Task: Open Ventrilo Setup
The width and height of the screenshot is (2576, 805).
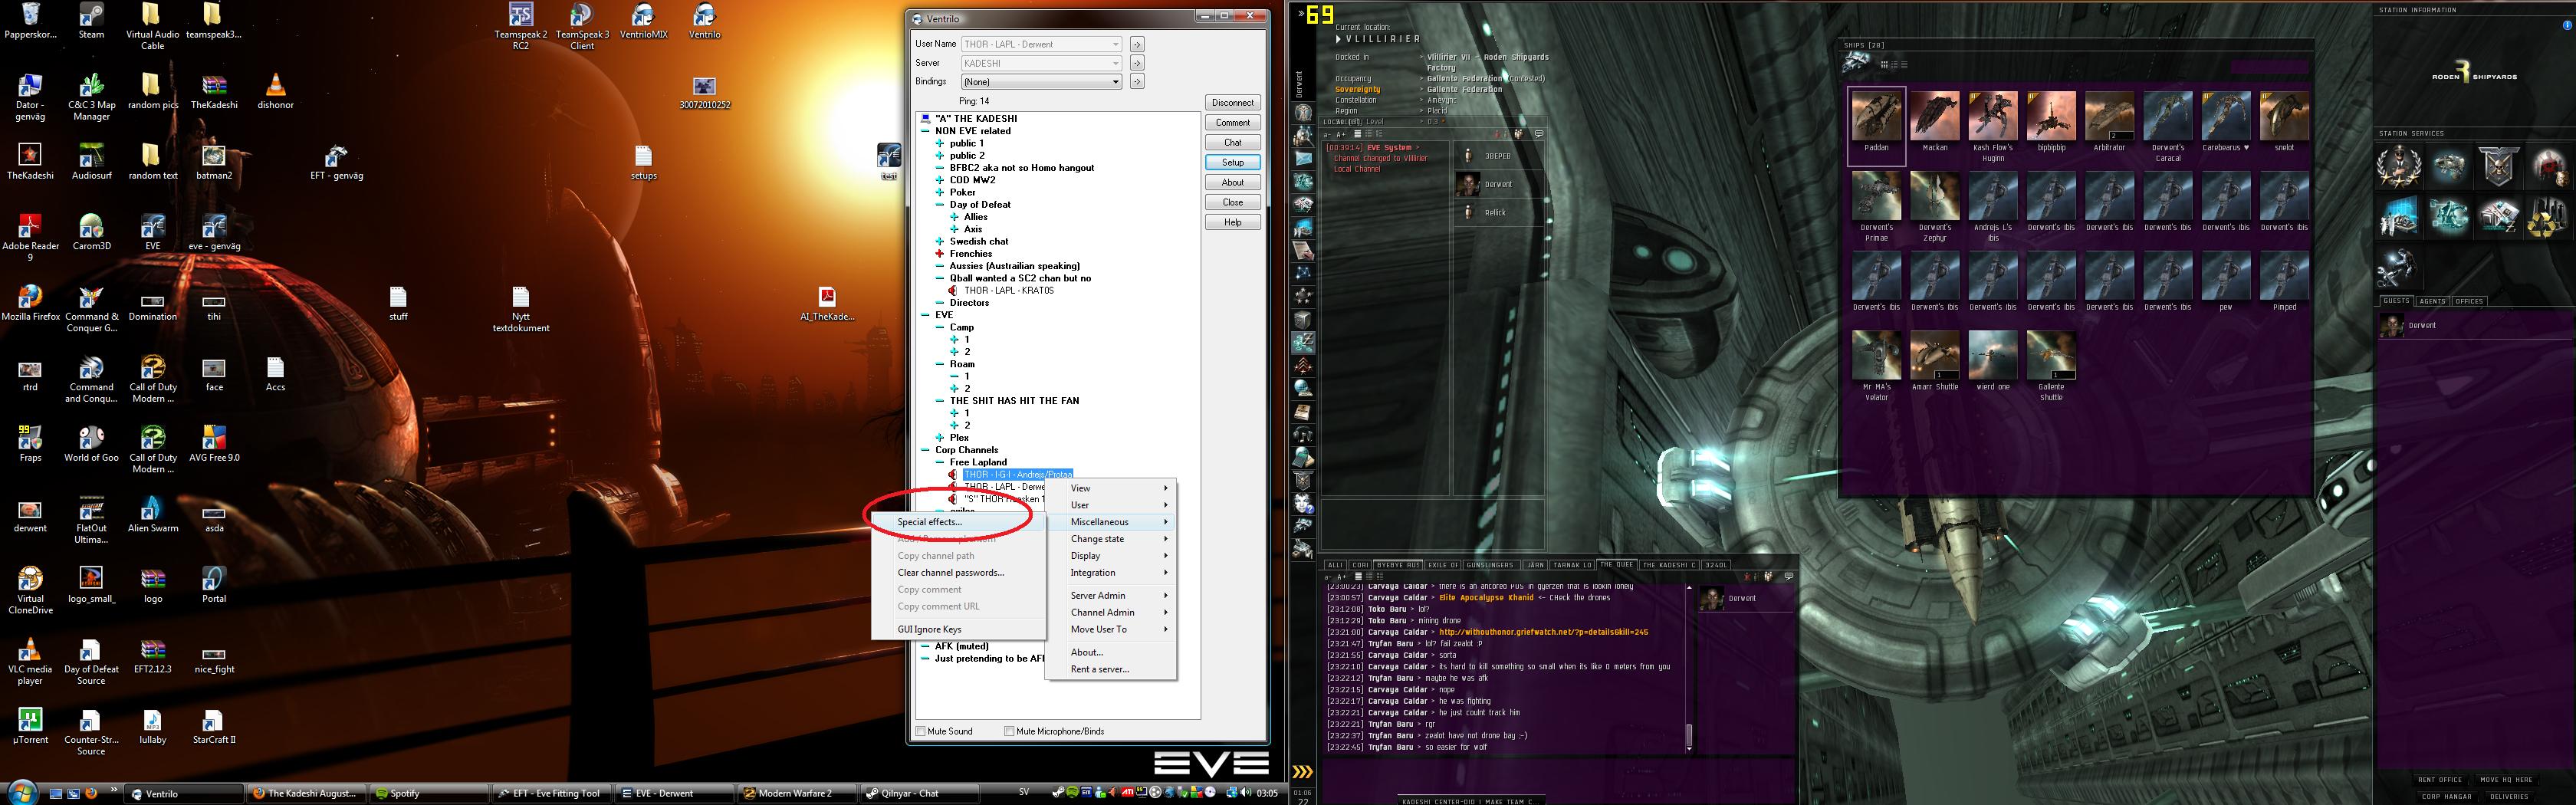Action: [1232, 162]
